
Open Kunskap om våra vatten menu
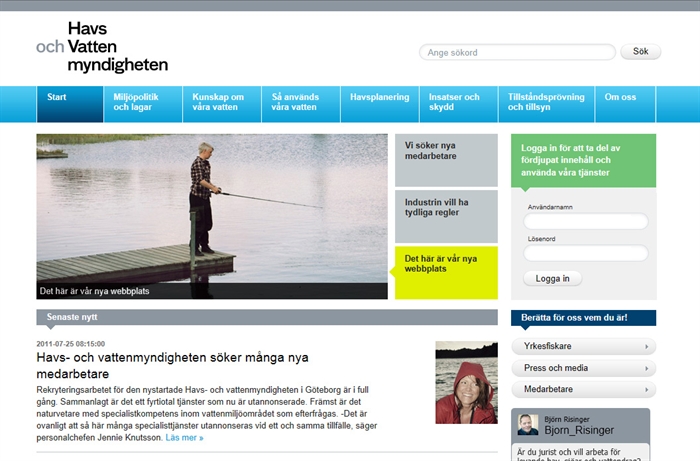point(222,104)
